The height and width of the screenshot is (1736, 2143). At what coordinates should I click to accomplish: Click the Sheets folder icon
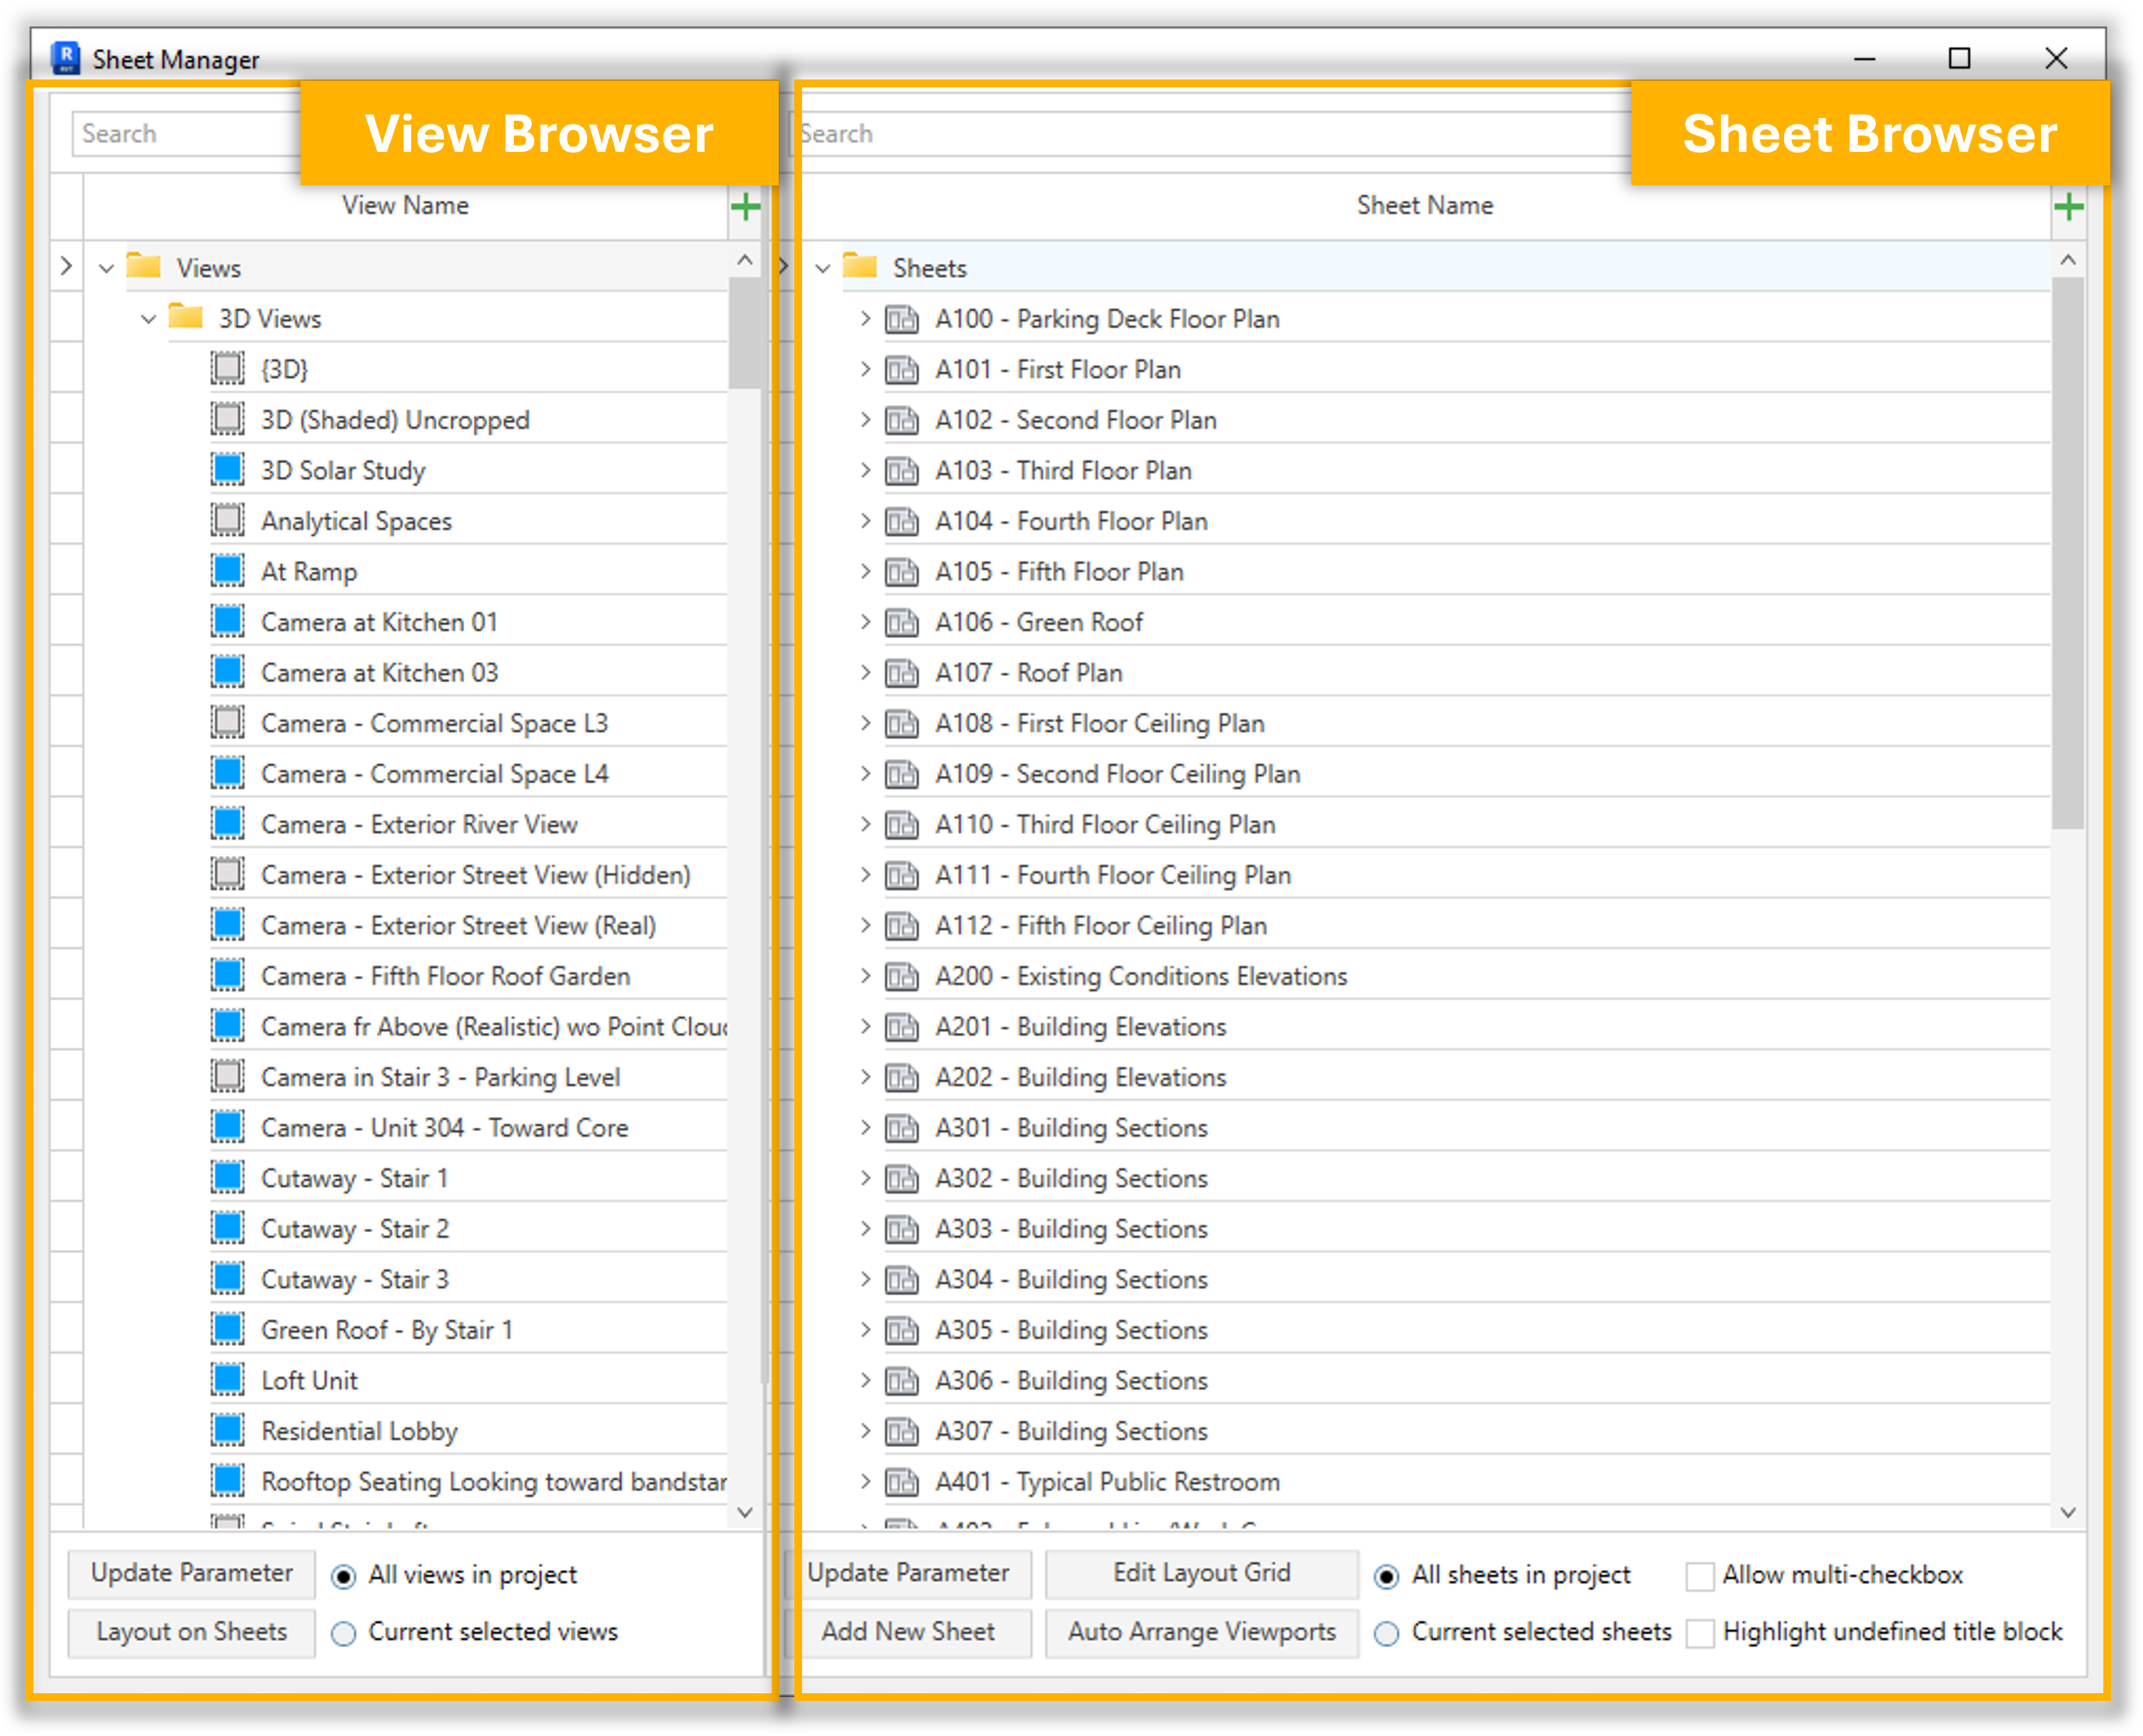pos(860,267)
